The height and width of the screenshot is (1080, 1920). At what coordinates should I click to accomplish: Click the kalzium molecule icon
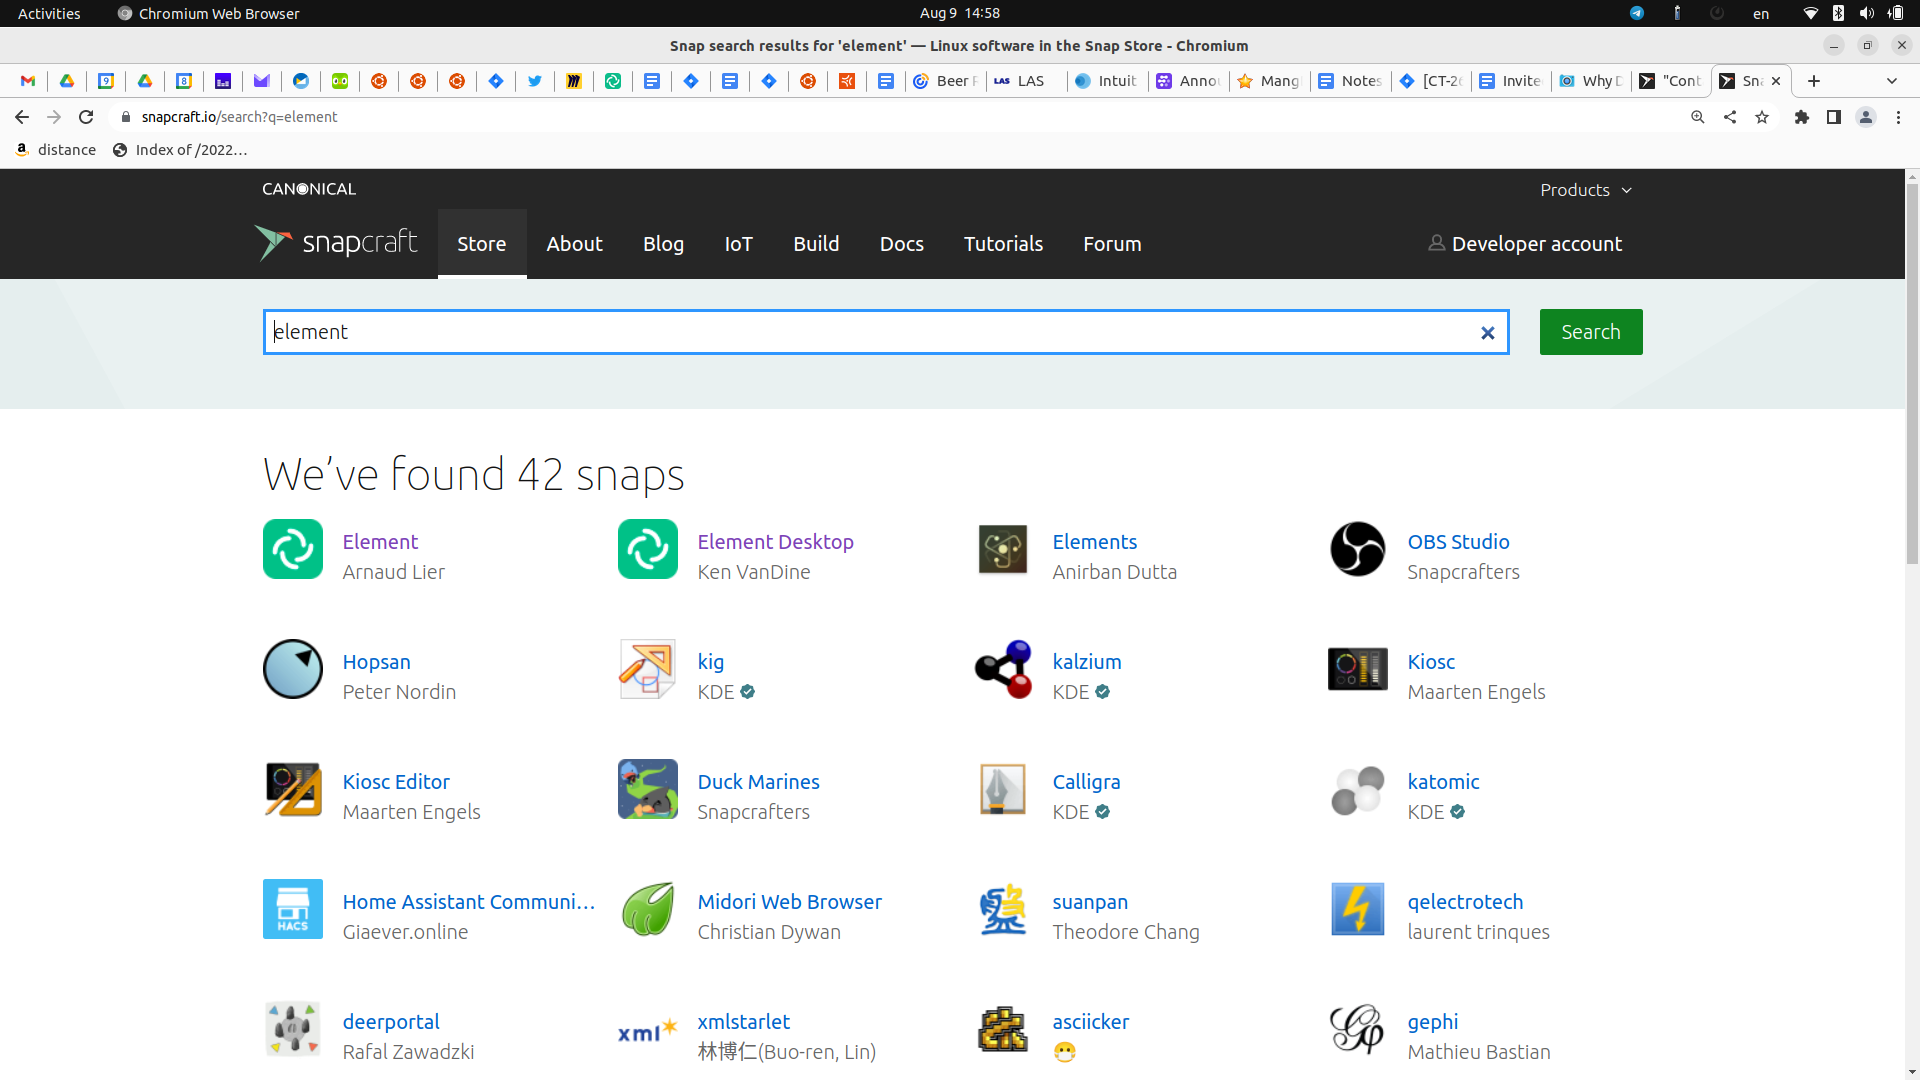click(1002, 669)
